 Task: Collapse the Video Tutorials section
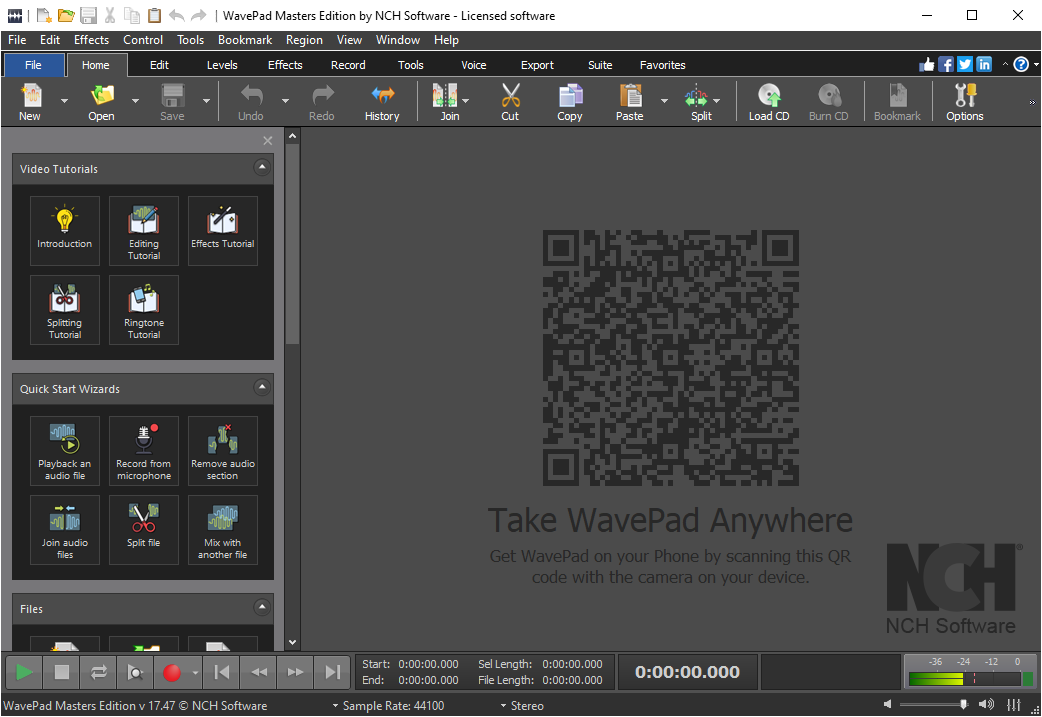pos(262,168)
